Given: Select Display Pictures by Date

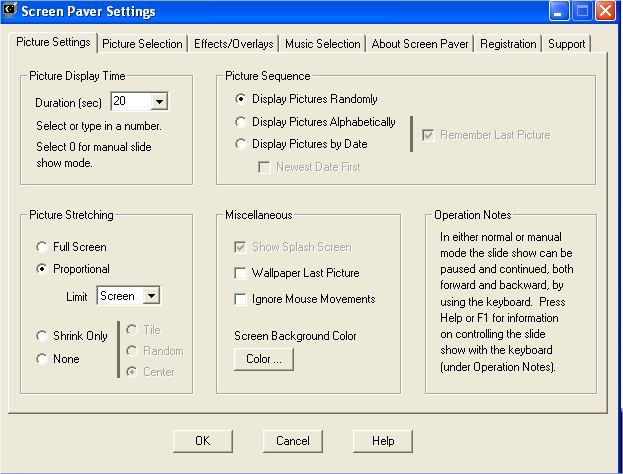Looking at the screenshot, I should coord(301,144).
